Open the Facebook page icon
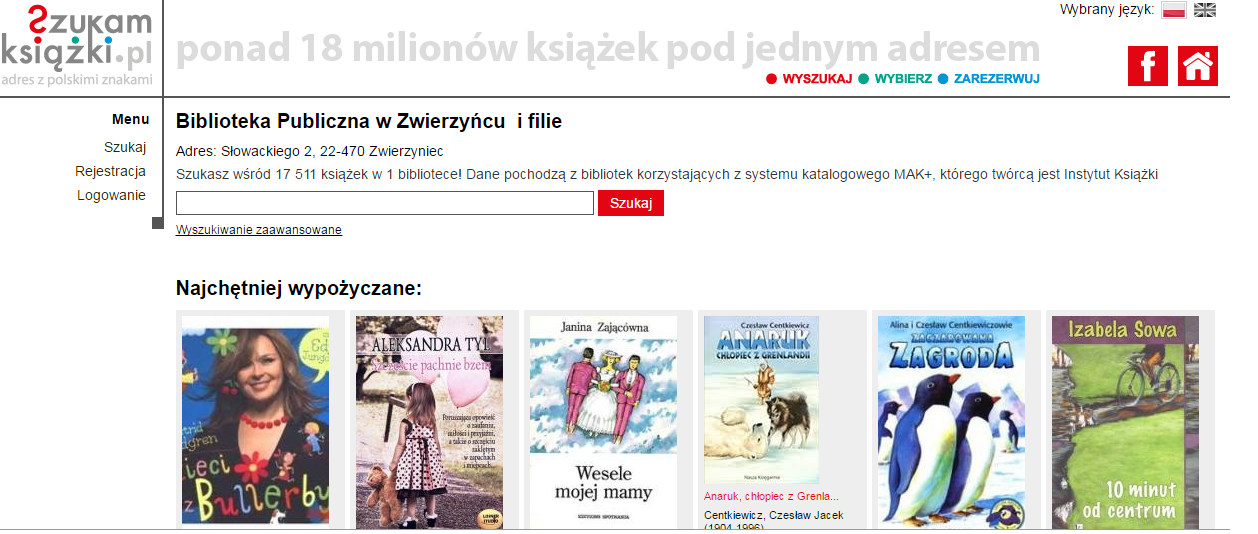Screen dimensions: 1258x534 [1148, 66]
